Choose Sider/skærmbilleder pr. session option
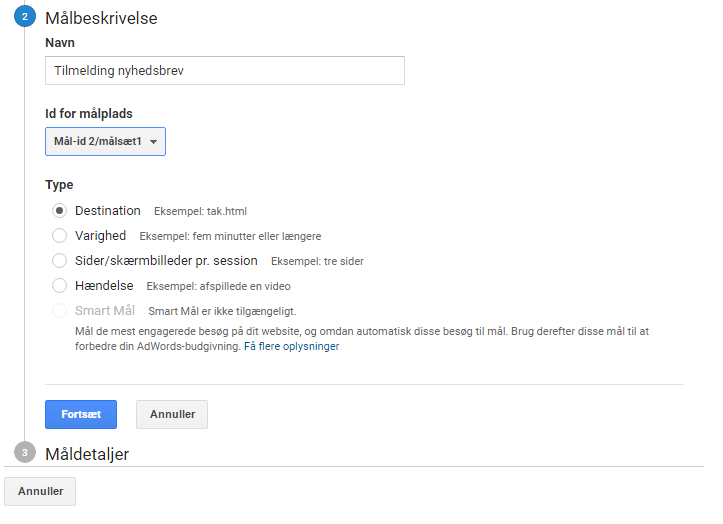Screen dimensions: 723x524 [59, 261]
